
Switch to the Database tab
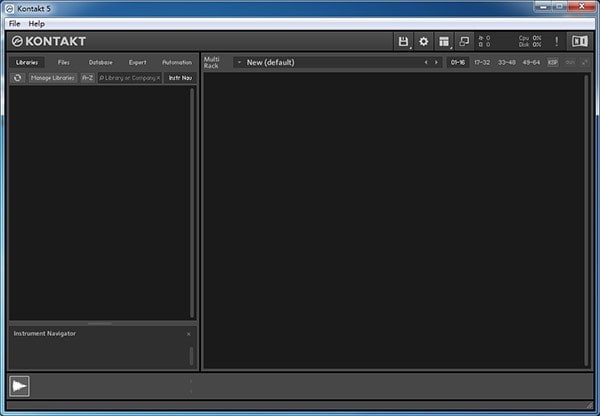click(x=101, y=62)
